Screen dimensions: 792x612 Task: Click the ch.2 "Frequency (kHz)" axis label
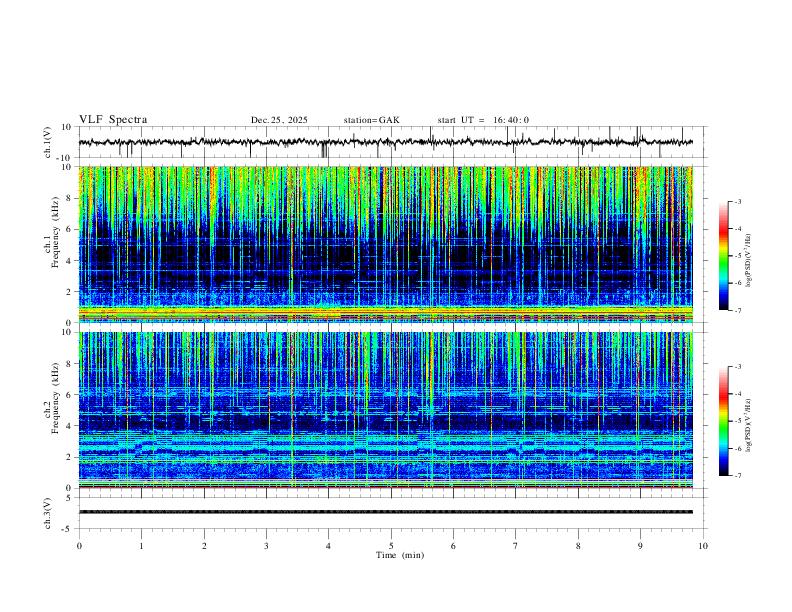[56, 398]
